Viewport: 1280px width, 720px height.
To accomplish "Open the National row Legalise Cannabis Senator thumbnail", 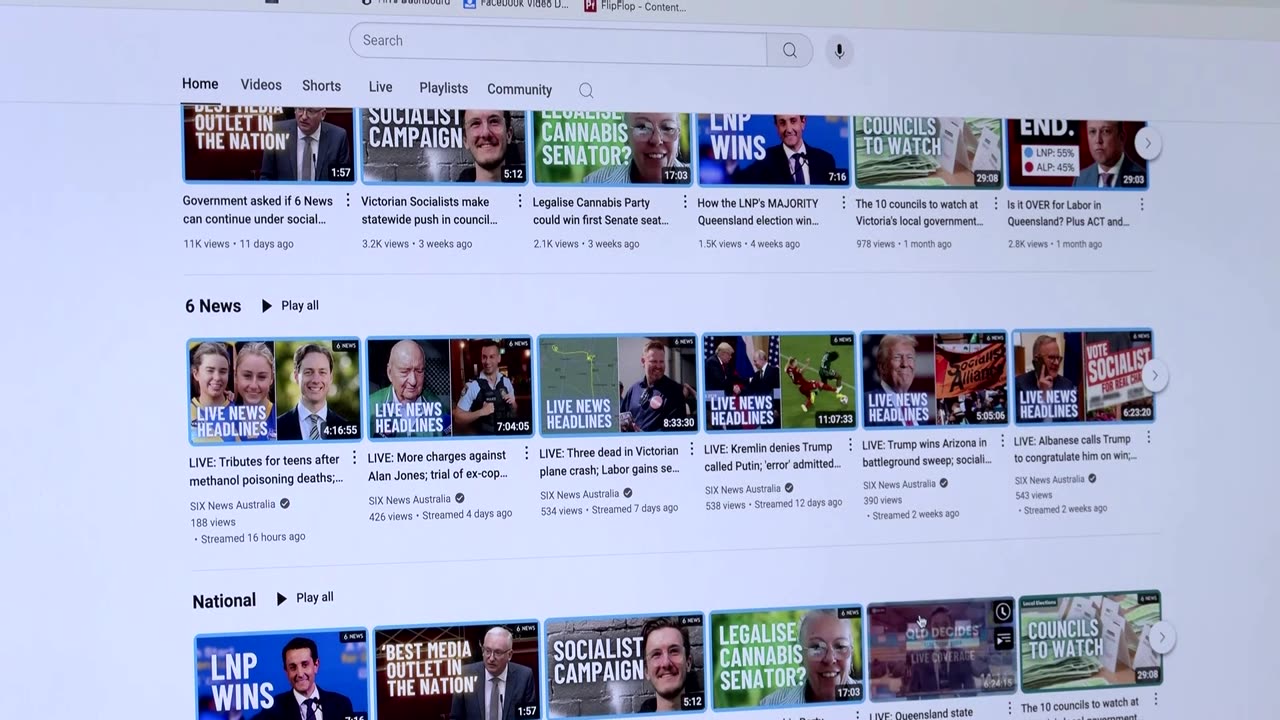I will (x=786, y=656).
